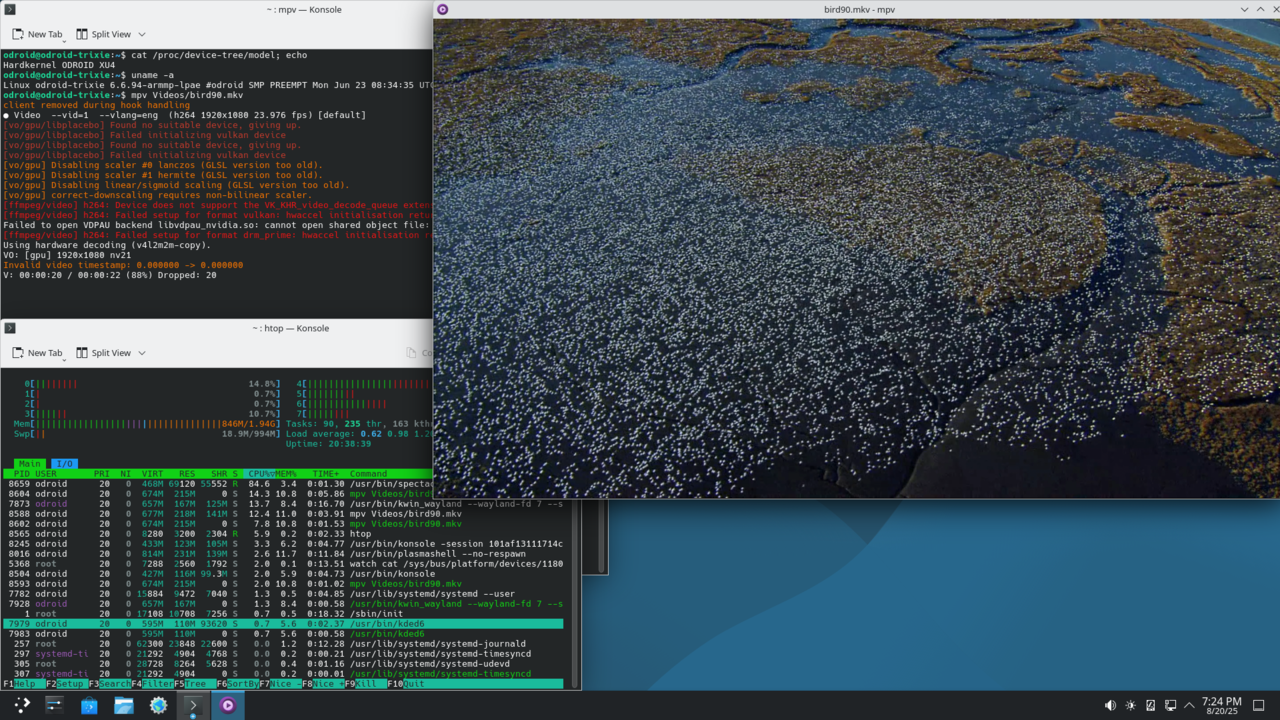Switch to the I/O tab in htop

coord(63,464)
